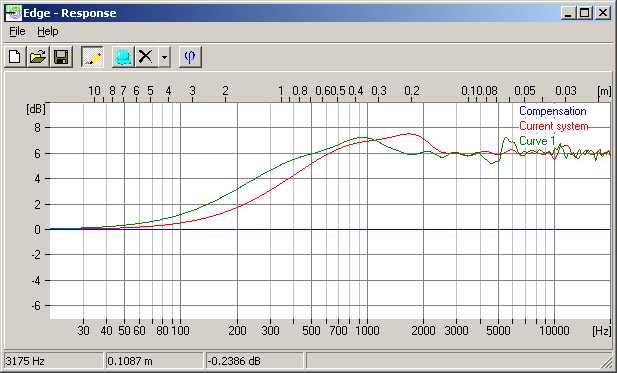Toggle the phase (φ) display button
Viewport: 617px width, 373px height.
click(190, 57)
